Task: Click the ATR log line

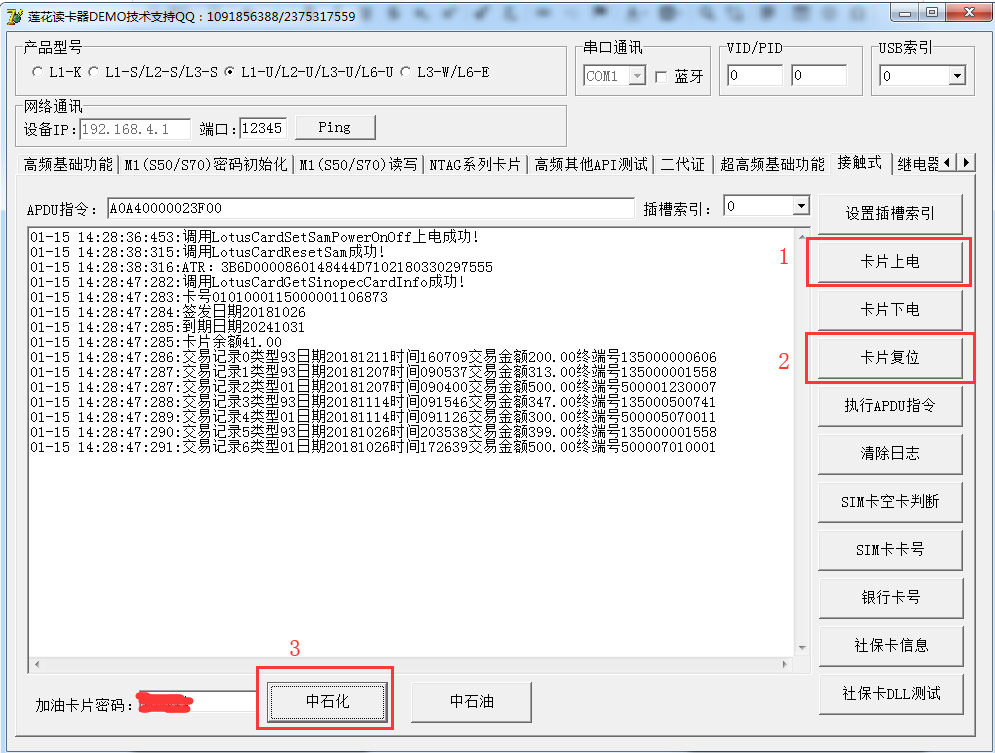Action: (x=261, y=267)
